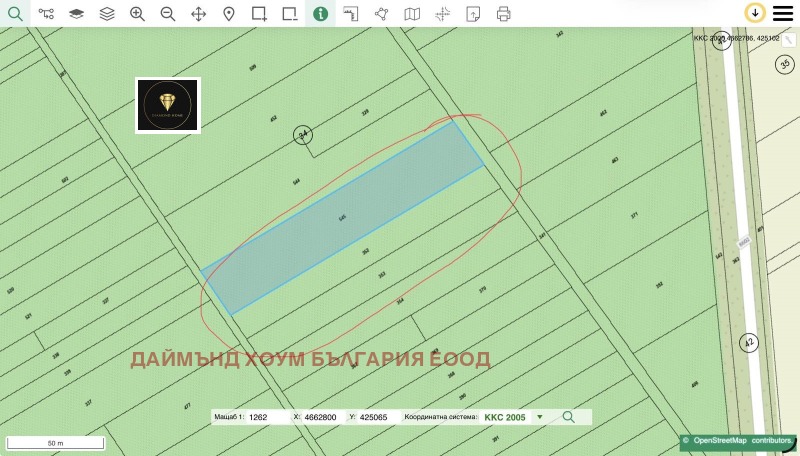Open the search tool in toolbar
Viewport: 800px width, 456px height.
point(15,14)
